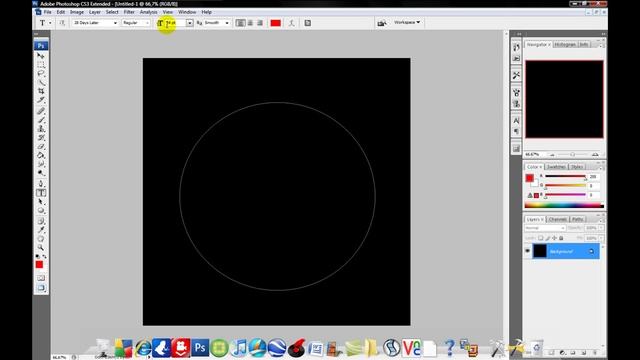Open the music notes icon in the dock
640x360 pixels.
click(239, 348)
